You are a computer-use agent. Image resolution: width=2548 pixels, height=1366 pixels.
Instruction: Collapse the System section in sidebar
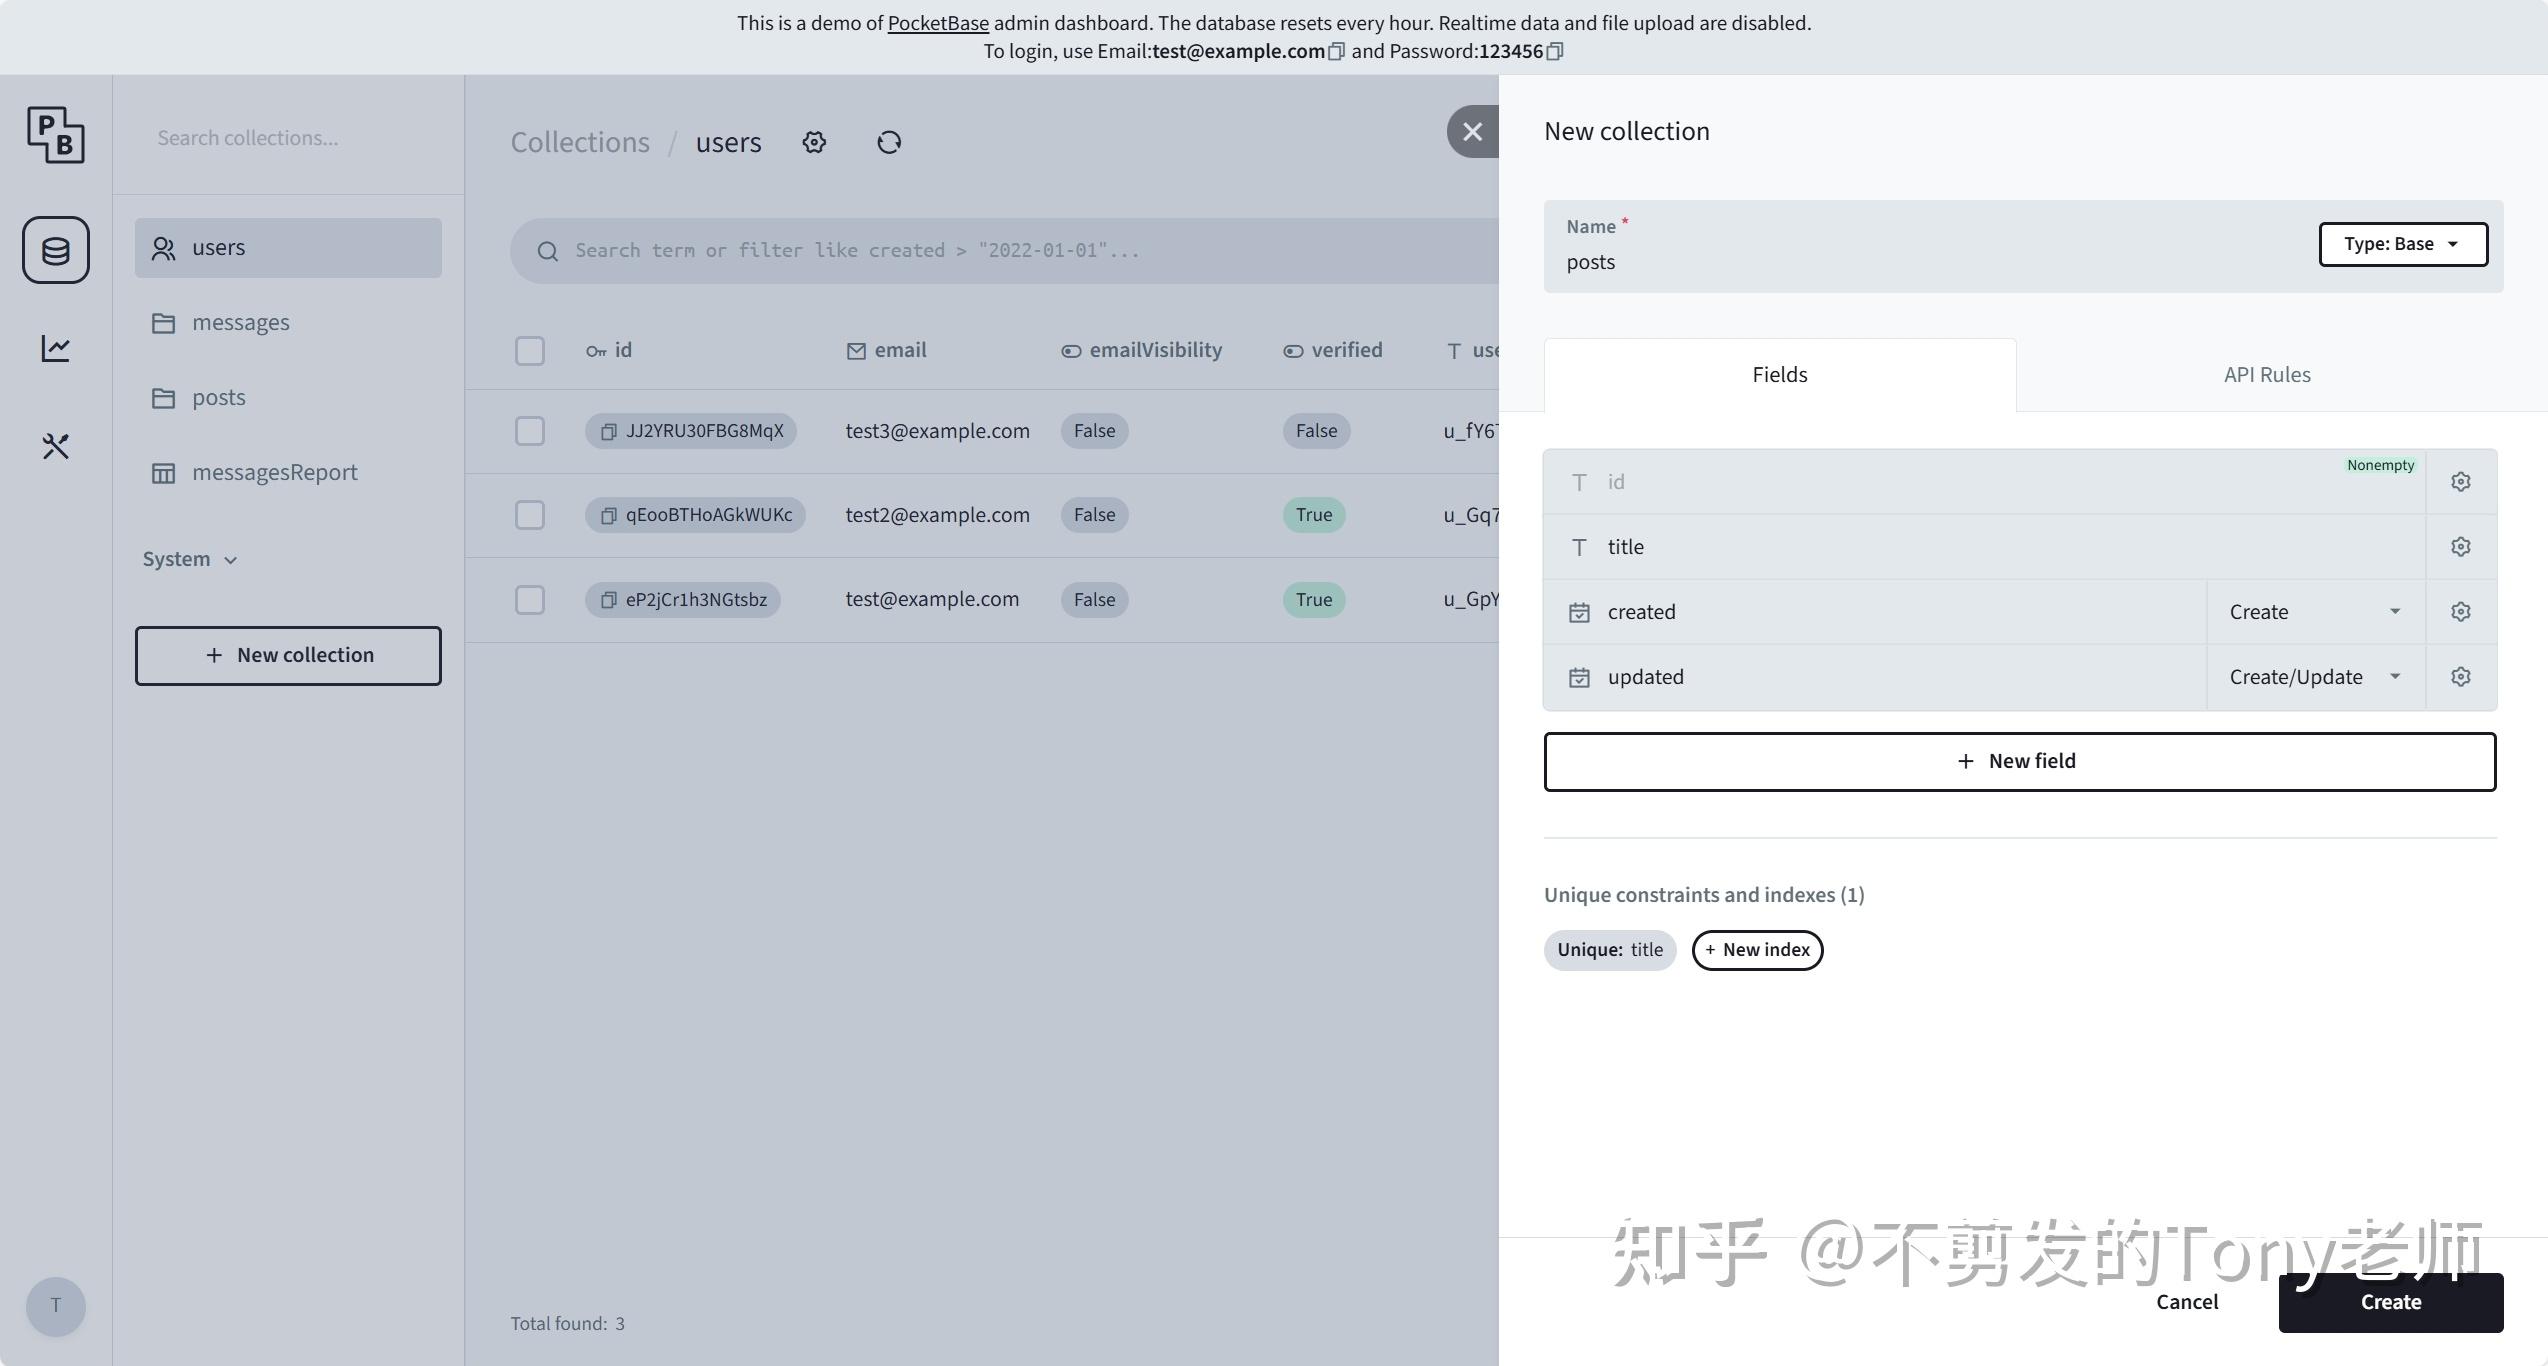[x=189, y=559]
